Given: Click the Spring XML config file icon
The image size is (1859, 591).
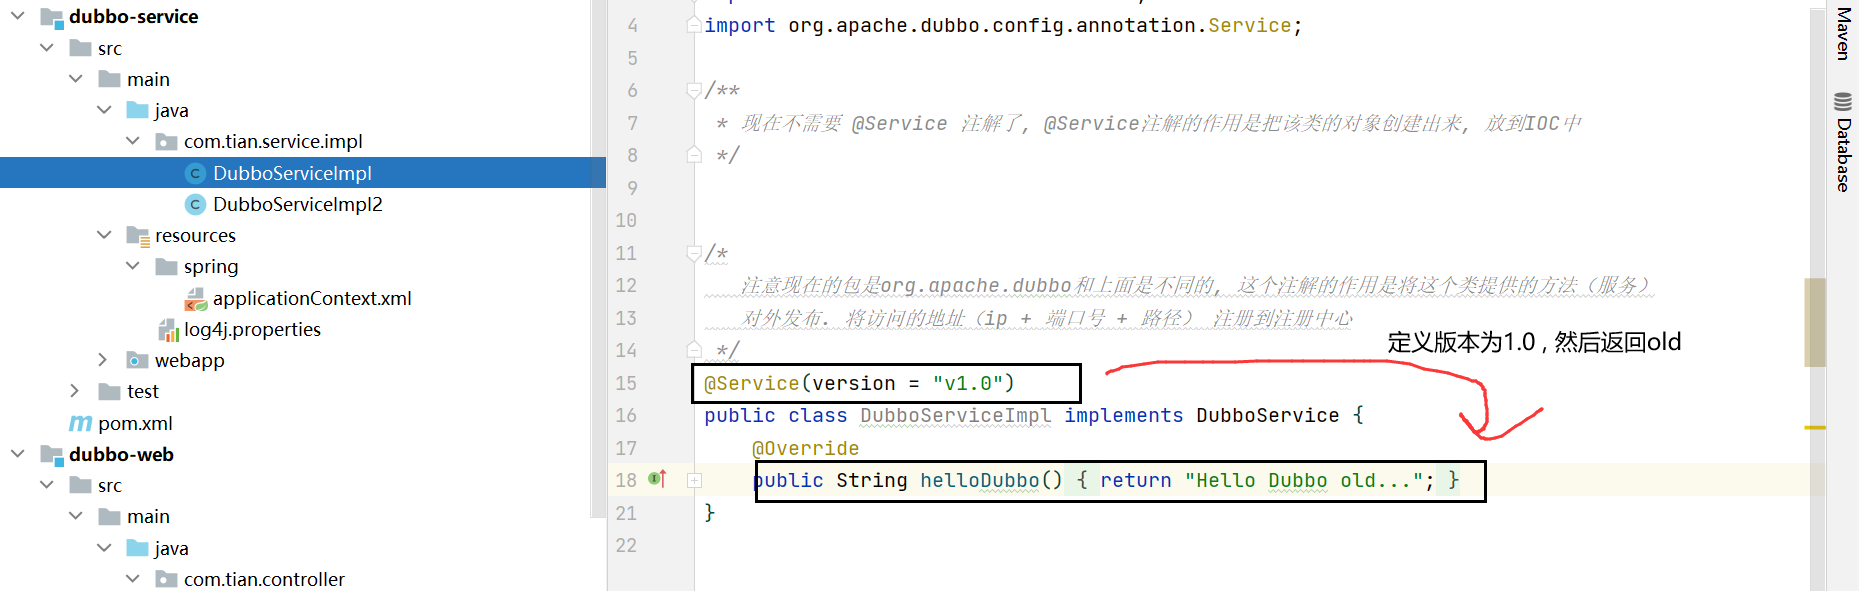Looking at the screenshot, I should click(196, 299).
